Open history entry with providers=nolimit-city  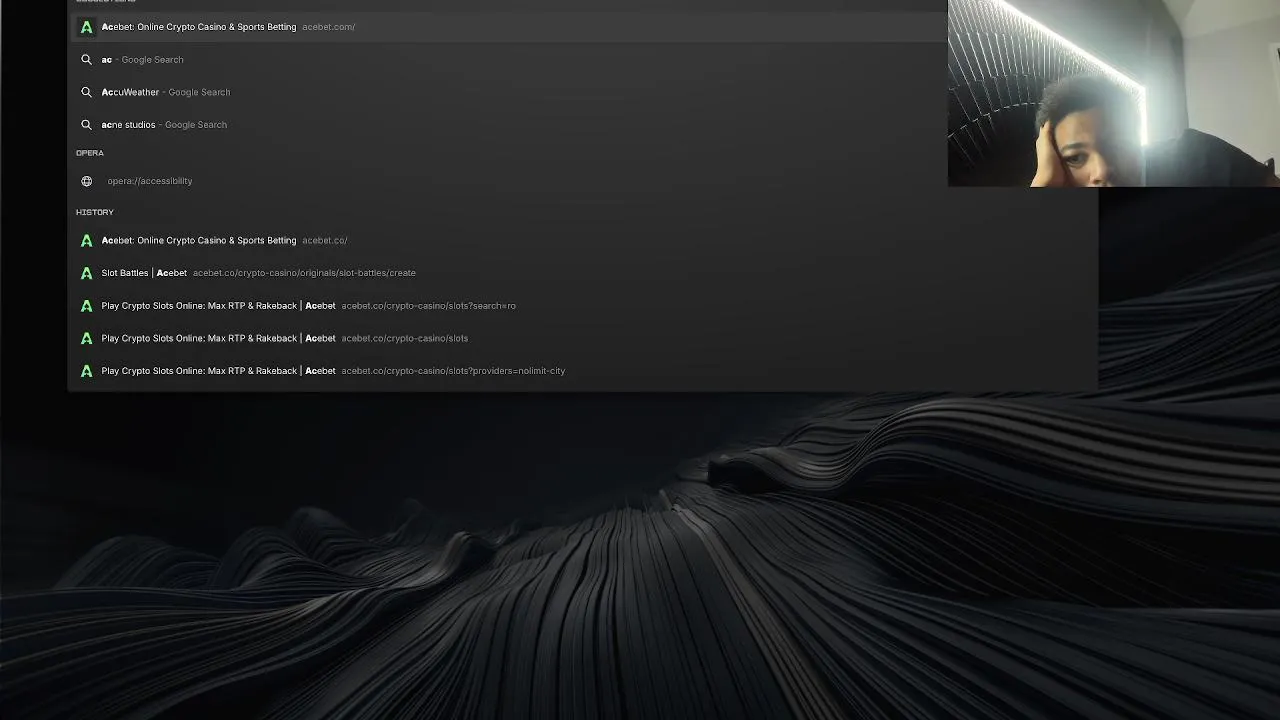pos(583,370)
